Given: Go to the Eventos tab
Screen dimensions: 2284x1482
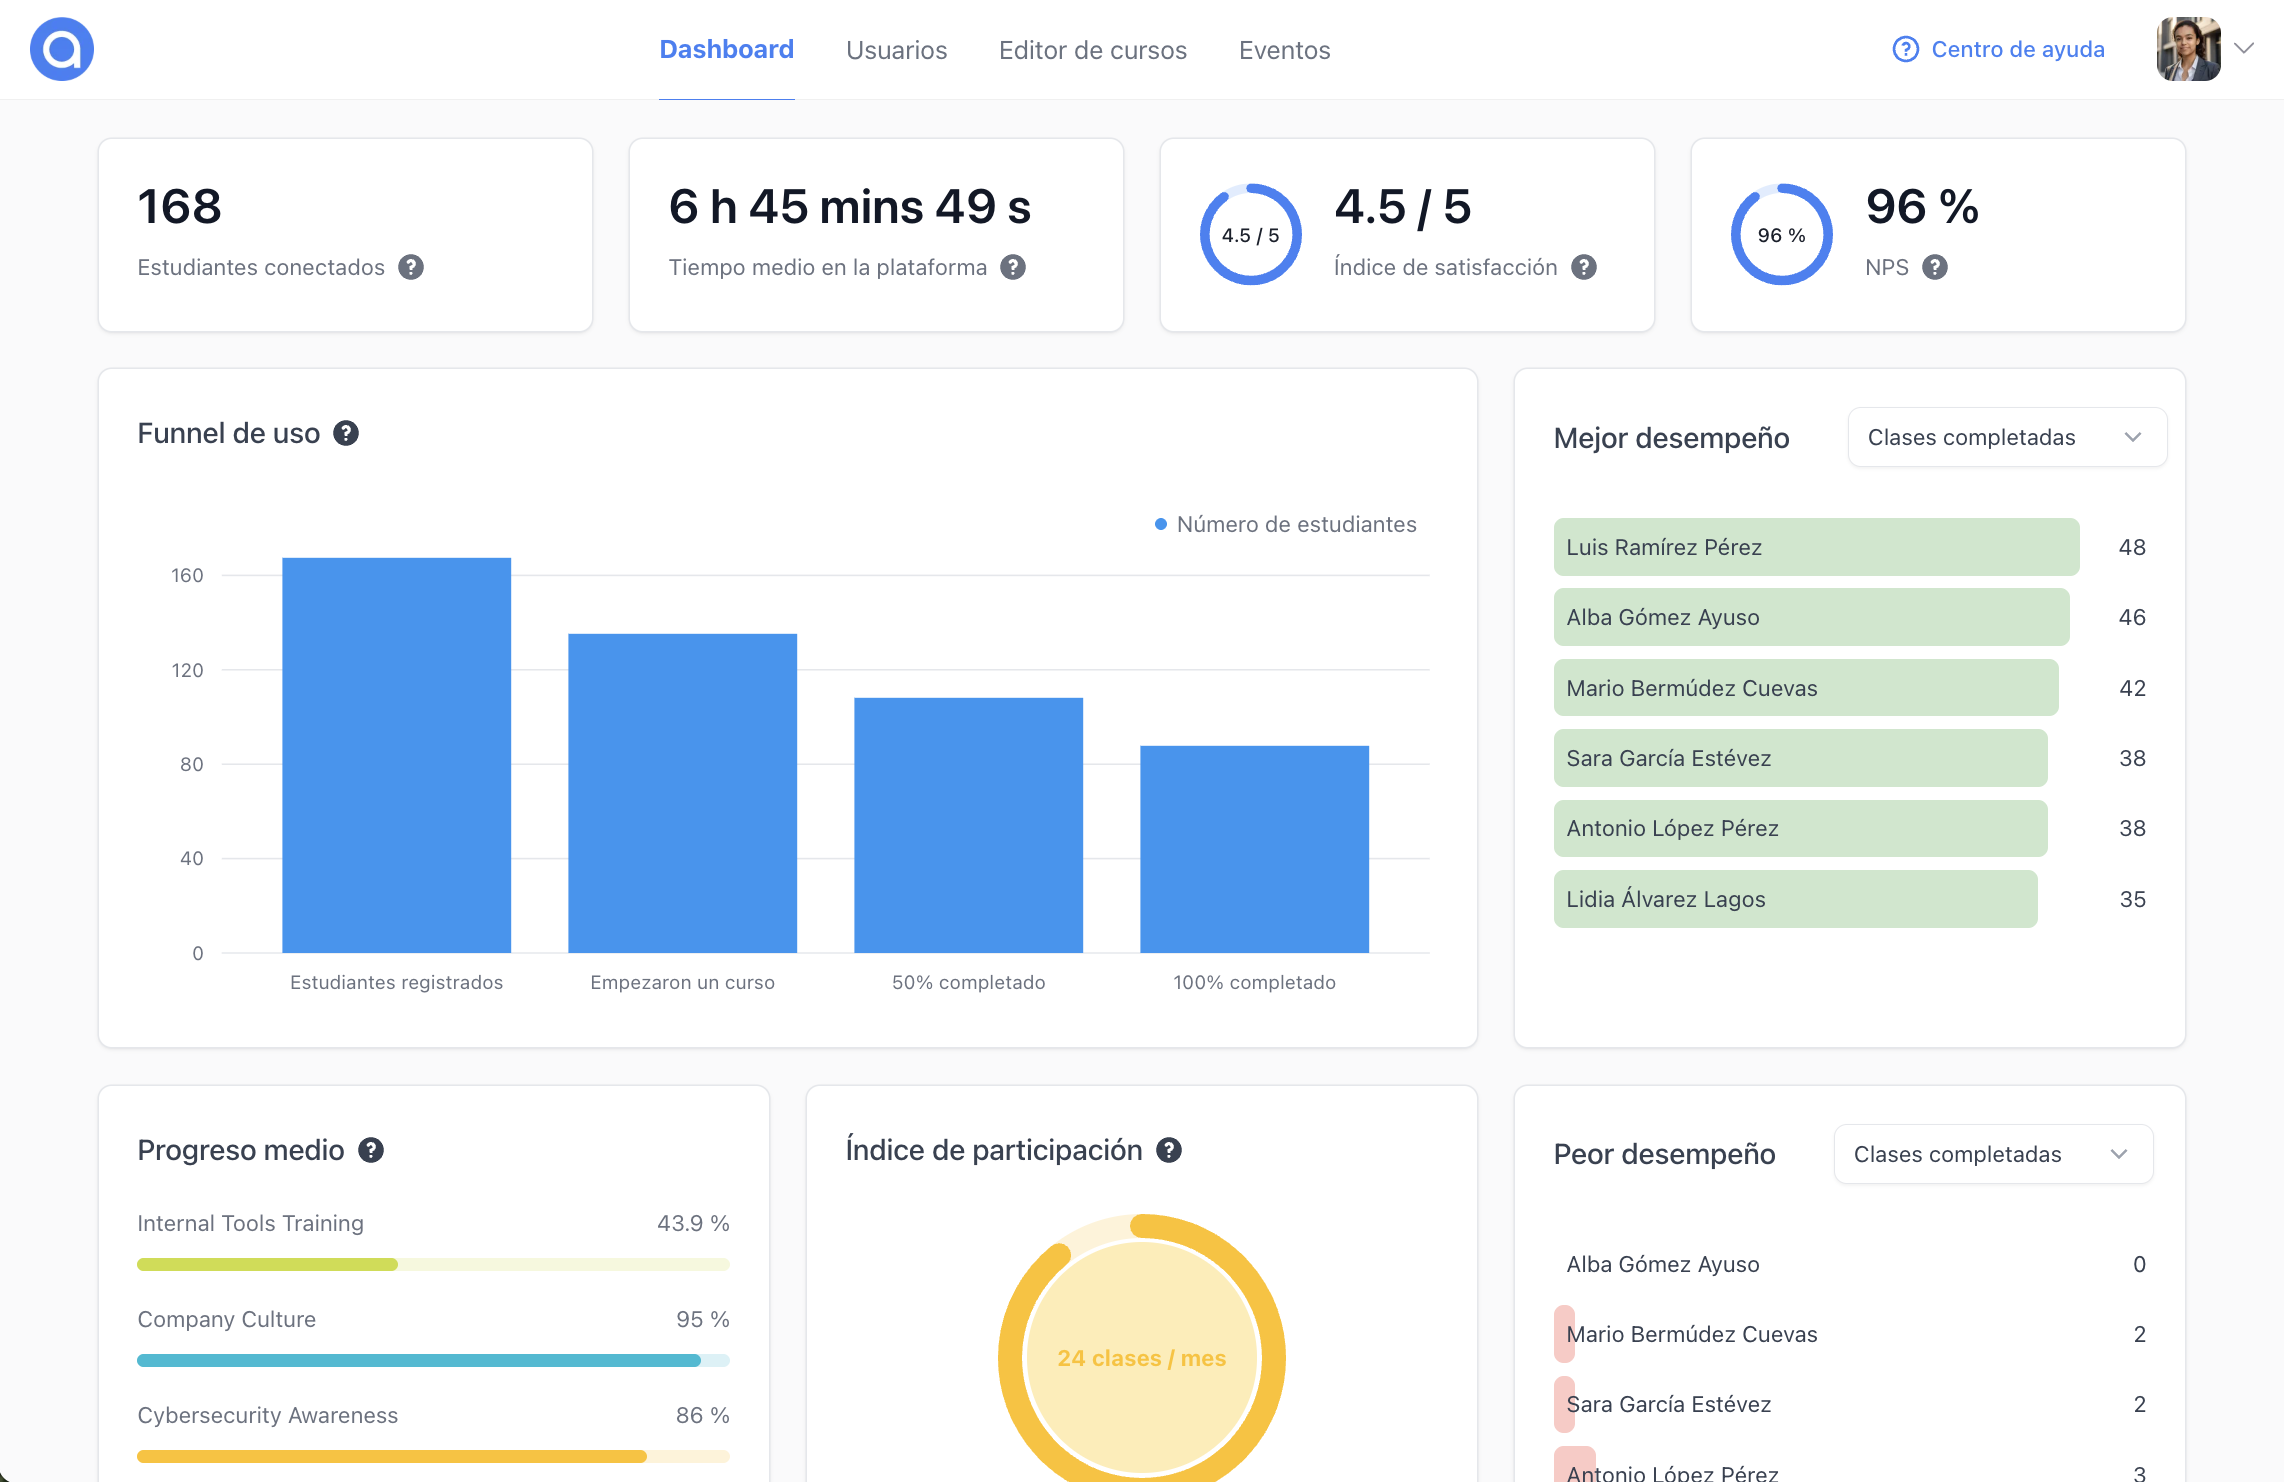Looking at the screenshot, I should [x=1284, y=50].
